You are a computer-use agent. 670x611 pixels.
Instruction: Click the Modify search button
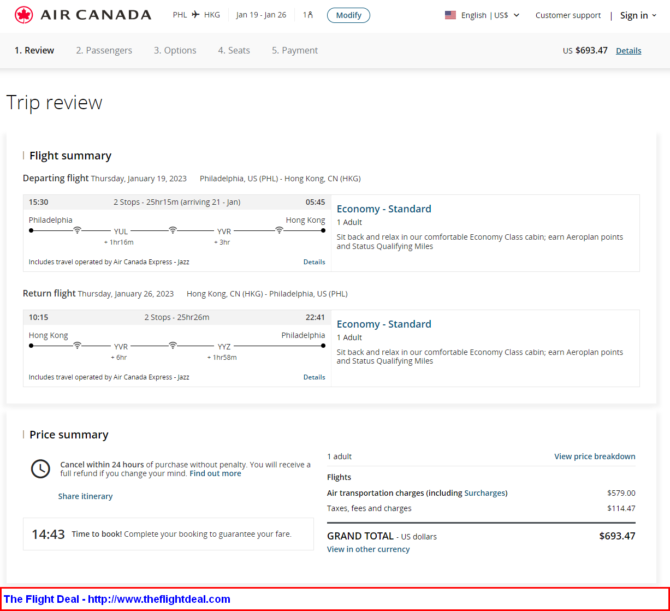tap(349, 15)
